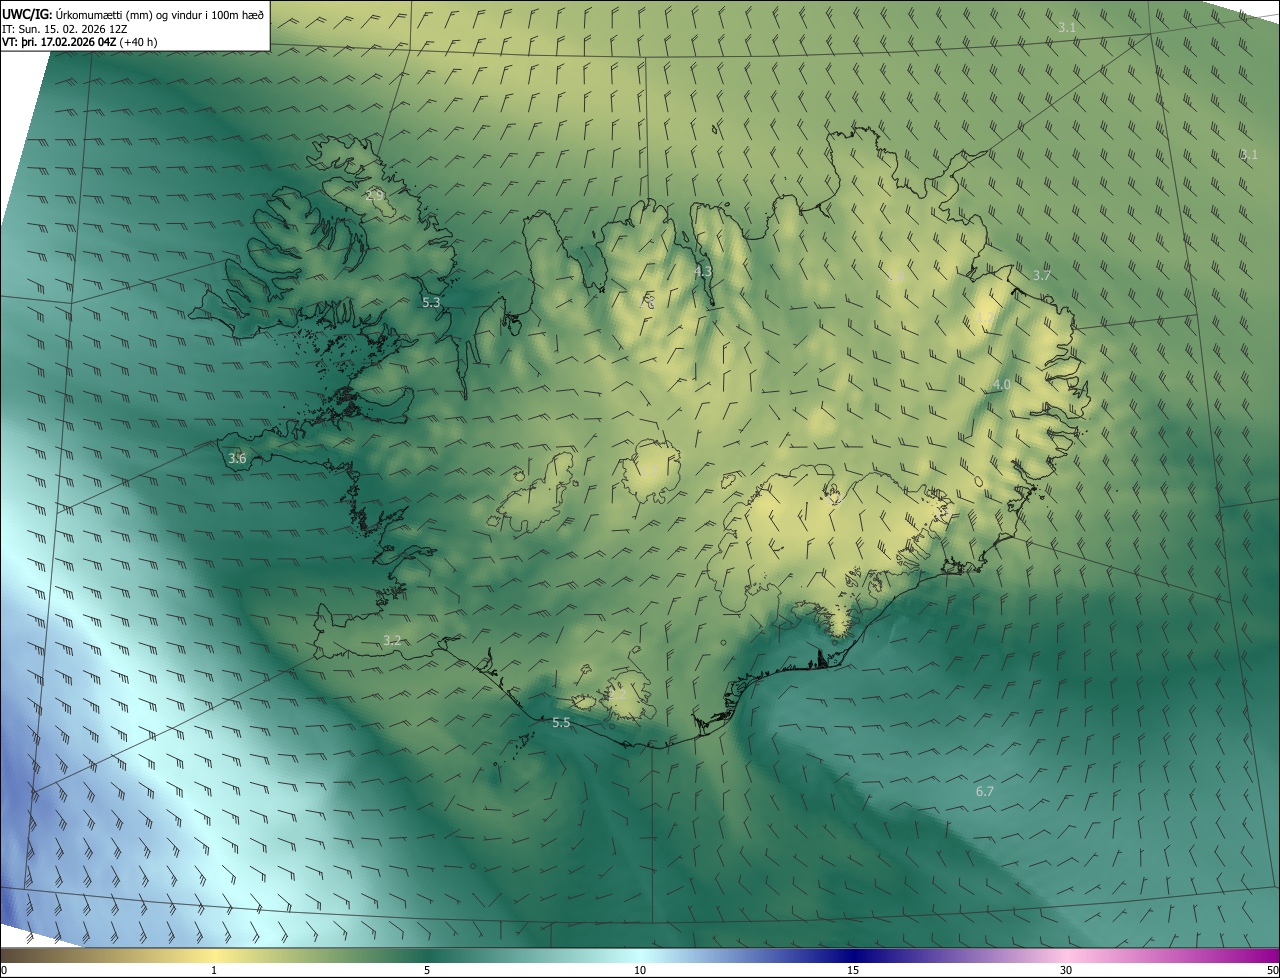Select the 5.3 precipitation value
1280x978 pixels.
coord(431,302)
